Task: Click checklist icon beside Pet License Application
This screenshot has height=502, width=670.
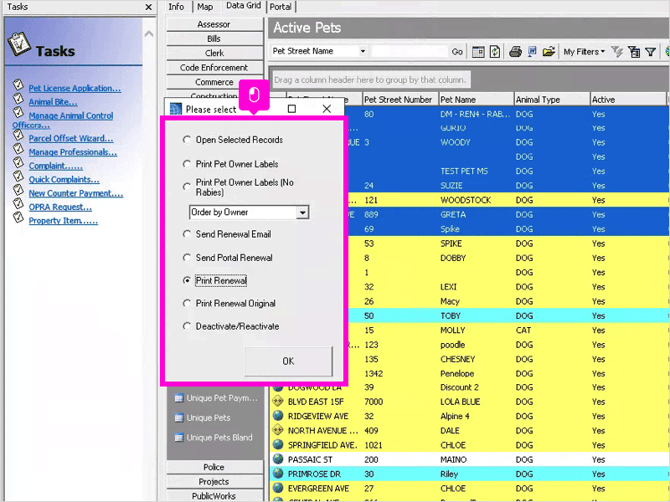Action: (x=18, y=85)
